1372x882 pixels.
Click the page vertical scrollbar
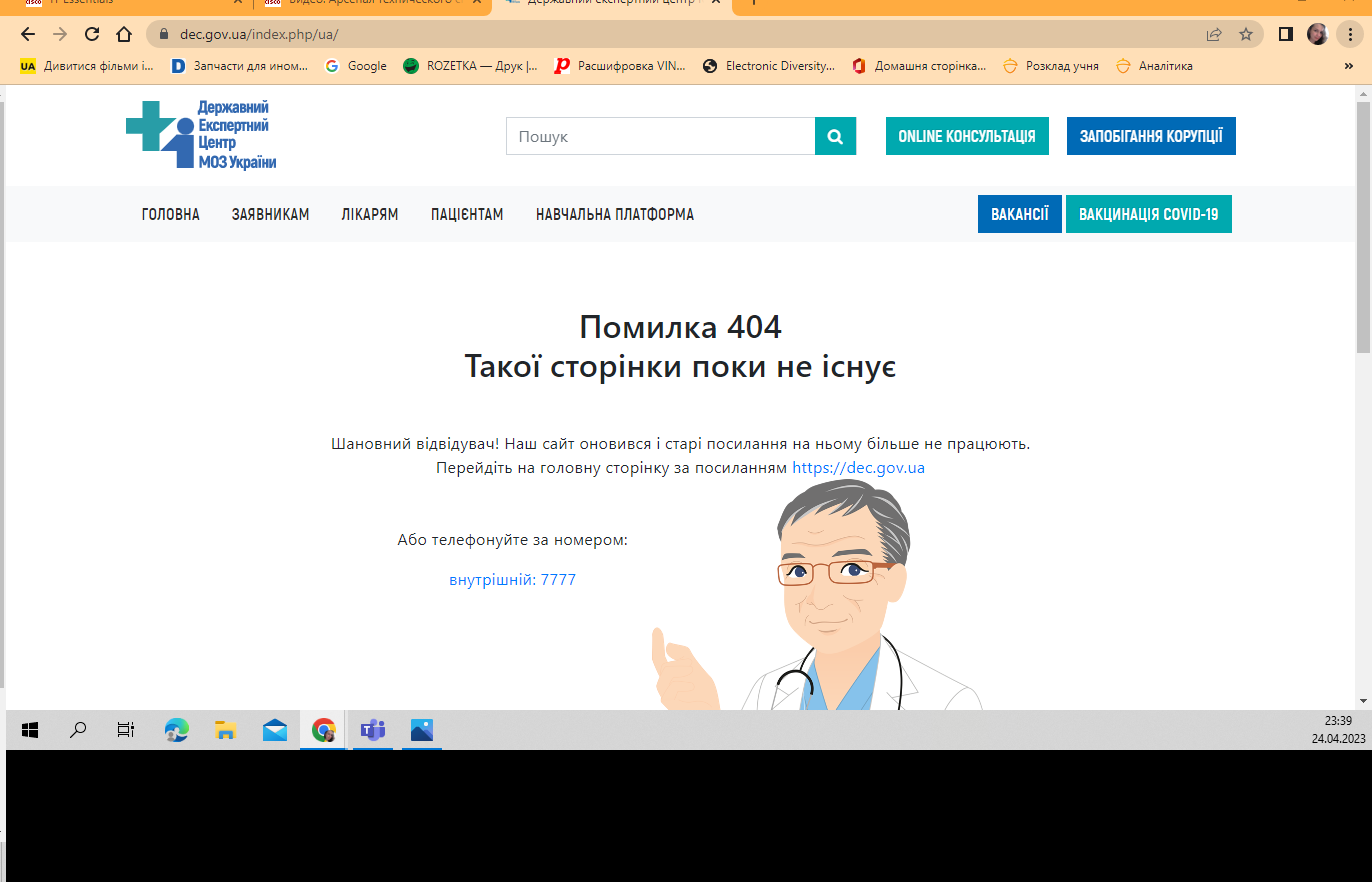(x=1363, y=400)
